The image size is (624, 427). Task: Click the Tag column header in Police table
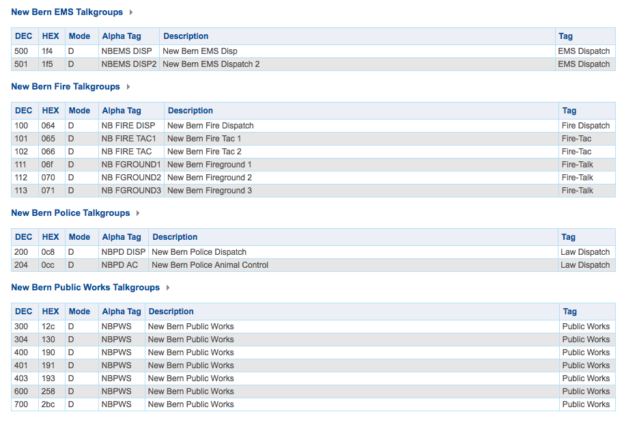click(x=567, y=237)
